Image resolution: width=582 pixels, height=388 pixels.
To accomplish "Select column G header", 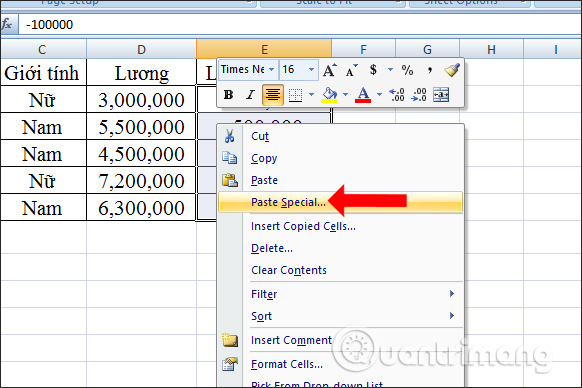I will pos(427,49).
